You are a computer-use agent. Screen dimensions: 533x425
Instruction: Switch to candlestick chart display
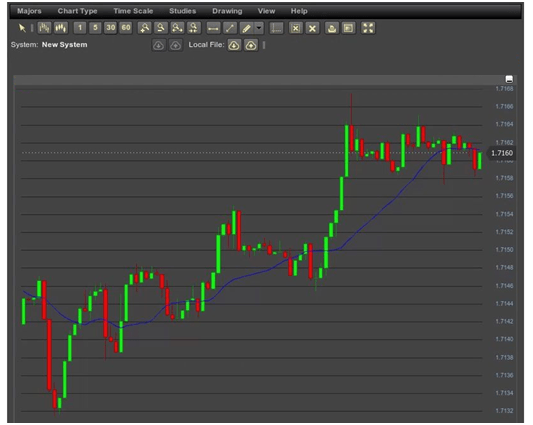point(61,28)
